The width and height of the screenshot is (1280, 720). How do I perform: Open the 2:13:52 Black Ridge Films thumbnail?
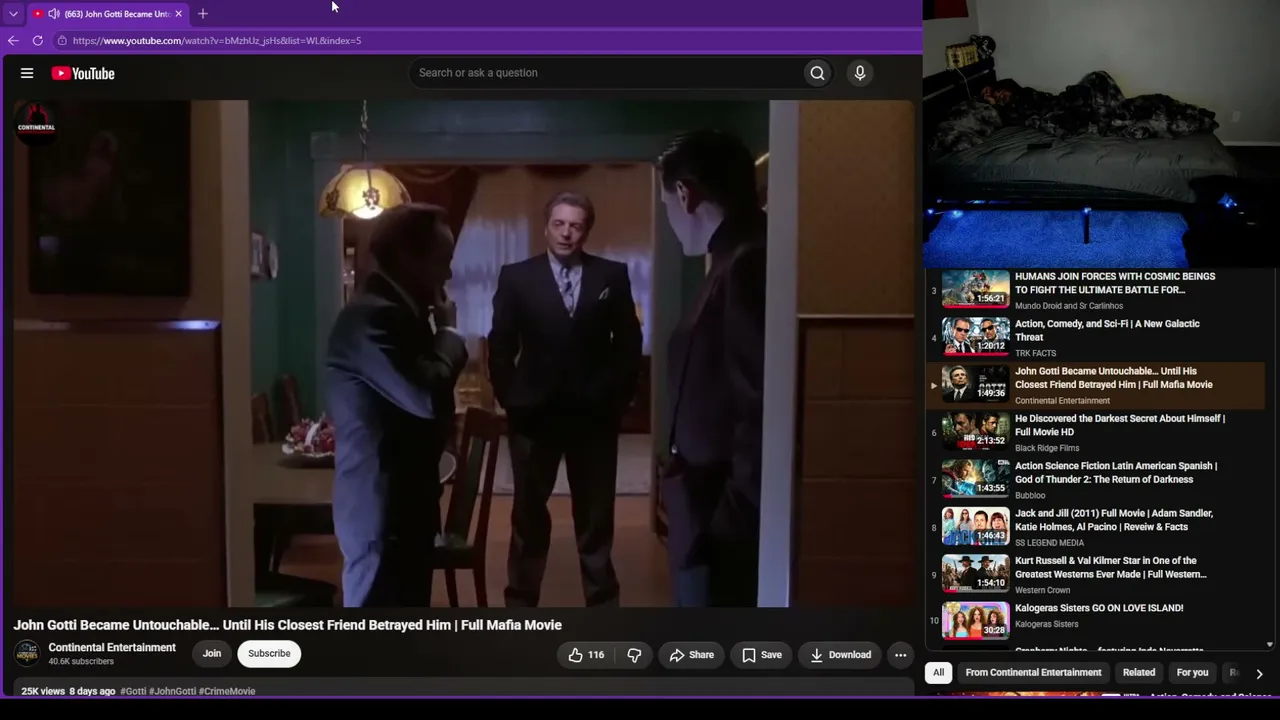pyautogui.click(x=976, y=431)
